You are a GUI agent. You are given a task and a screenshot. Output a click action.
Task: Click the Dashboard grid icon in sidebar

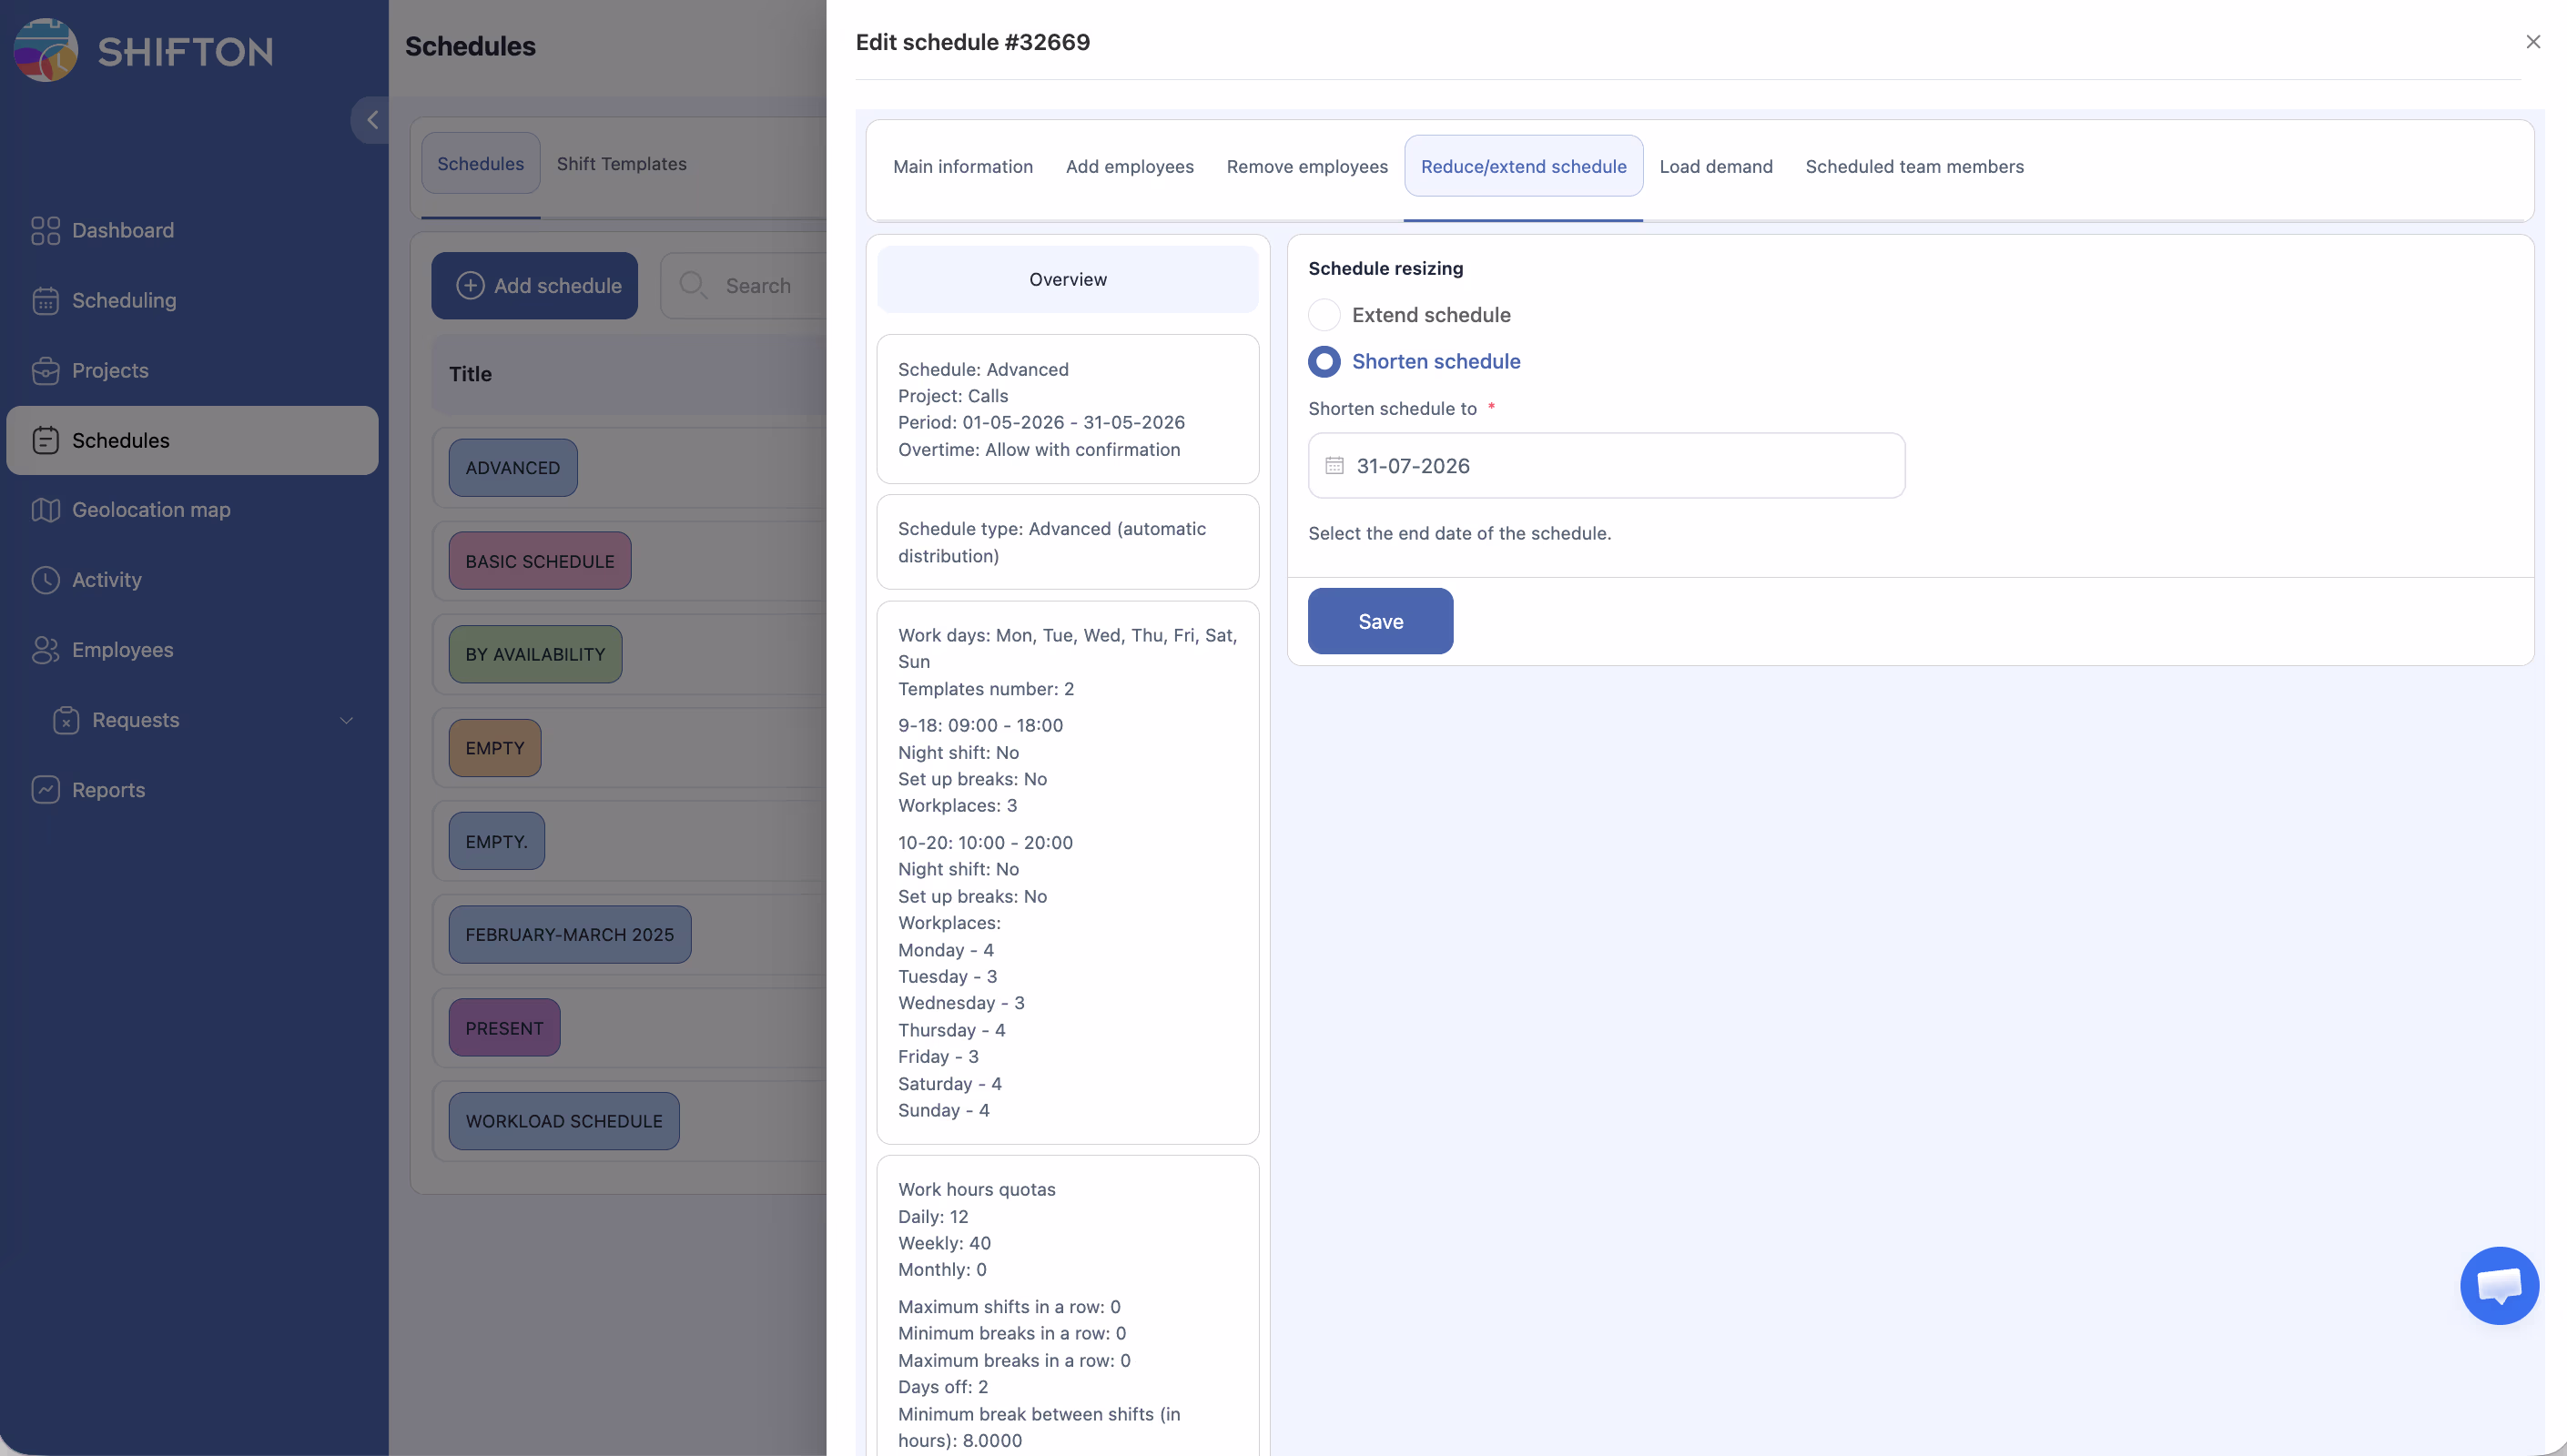click(x=45, y=231)
